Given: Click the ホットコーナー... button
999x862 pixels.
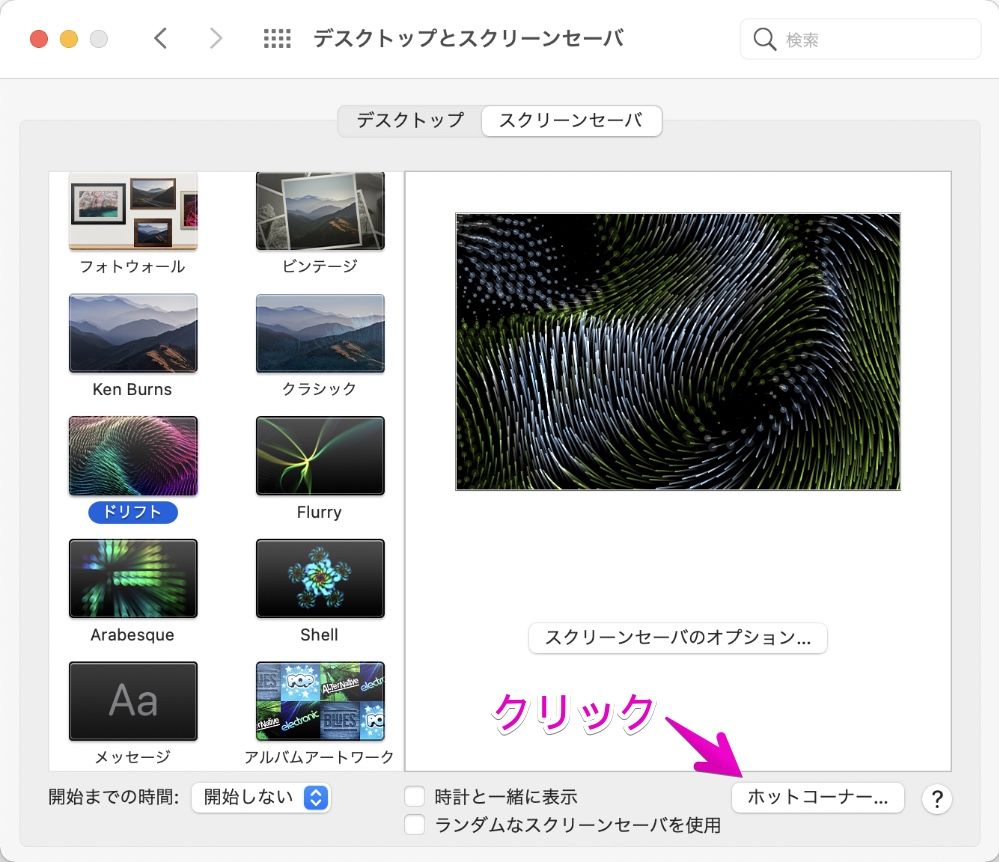Looking at the screenshot, I should (x=817, y=797).
